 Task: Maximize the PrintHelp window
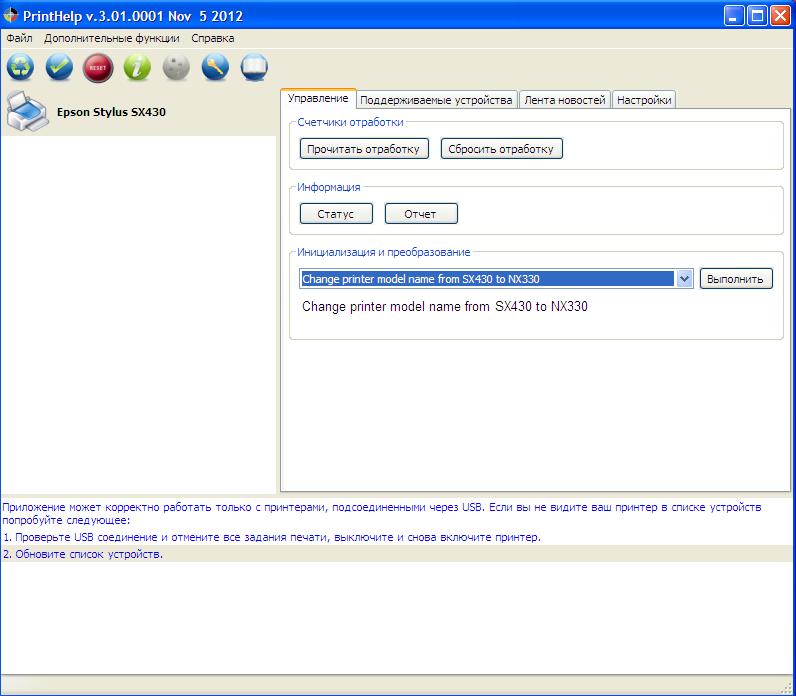pyautogui.click(x=757, y=16)
